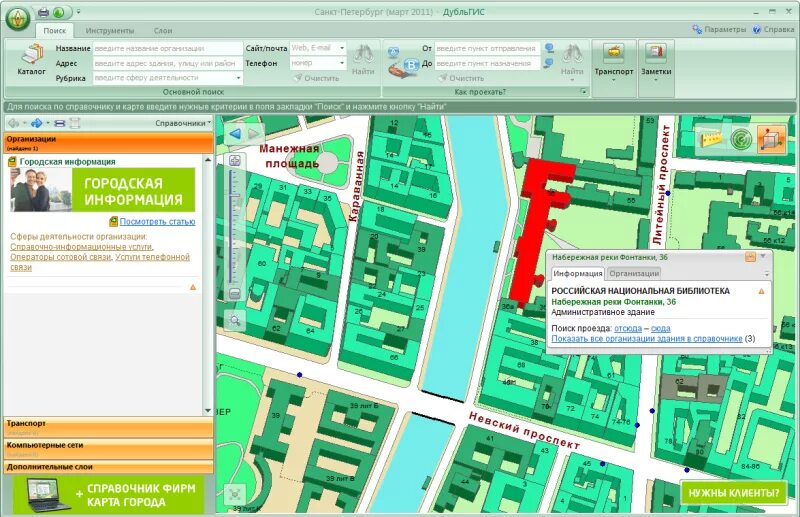Screen dimensions: 800x517
Task: Switch to the Слои ribbon tab
Action: point(163,31)
